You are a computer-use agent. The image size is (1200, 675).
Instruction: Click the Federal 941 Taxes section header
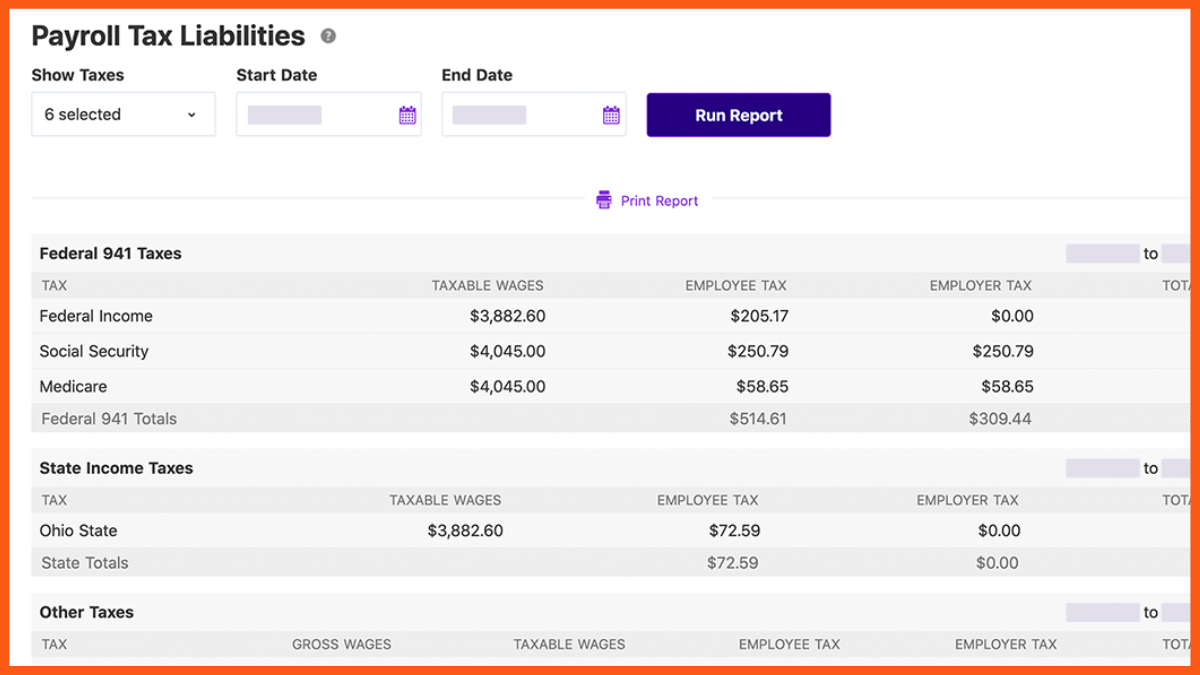(x=110, y=254)
